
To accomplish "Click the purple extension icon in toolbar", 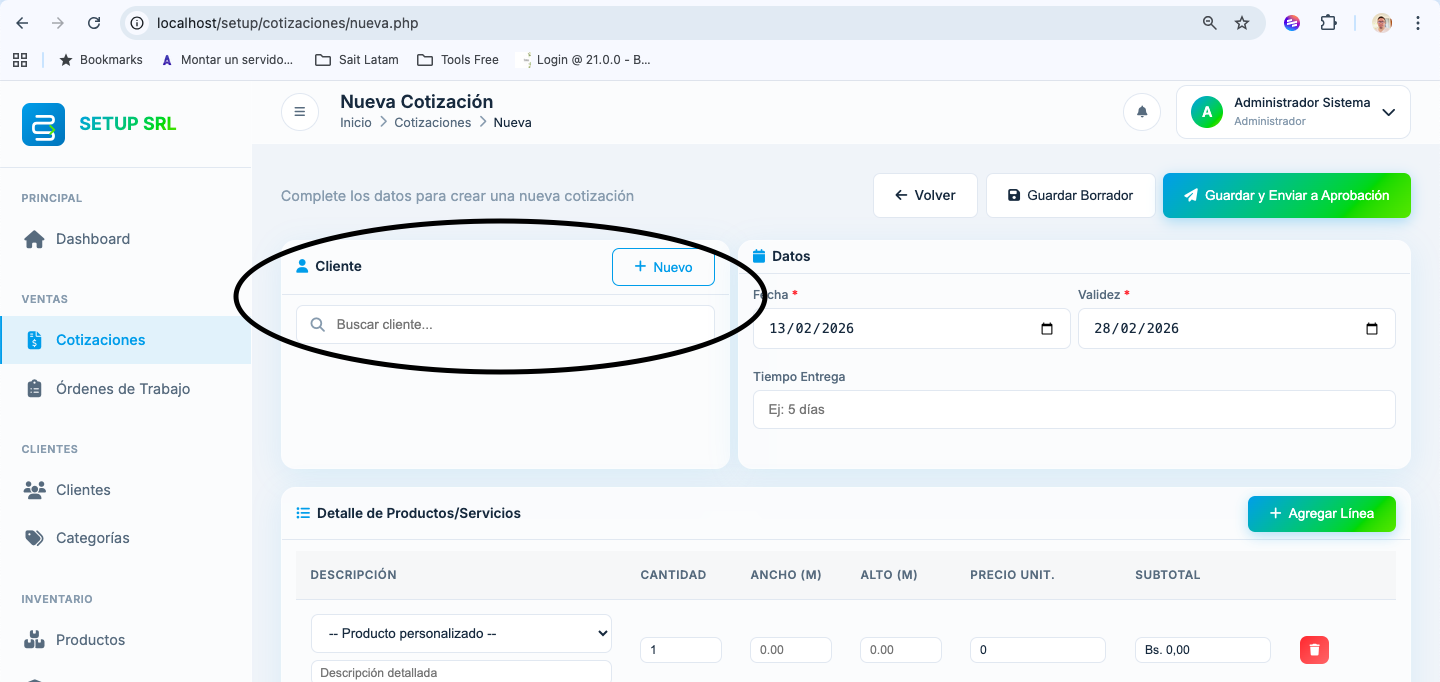I will [x=1292, y=23].
